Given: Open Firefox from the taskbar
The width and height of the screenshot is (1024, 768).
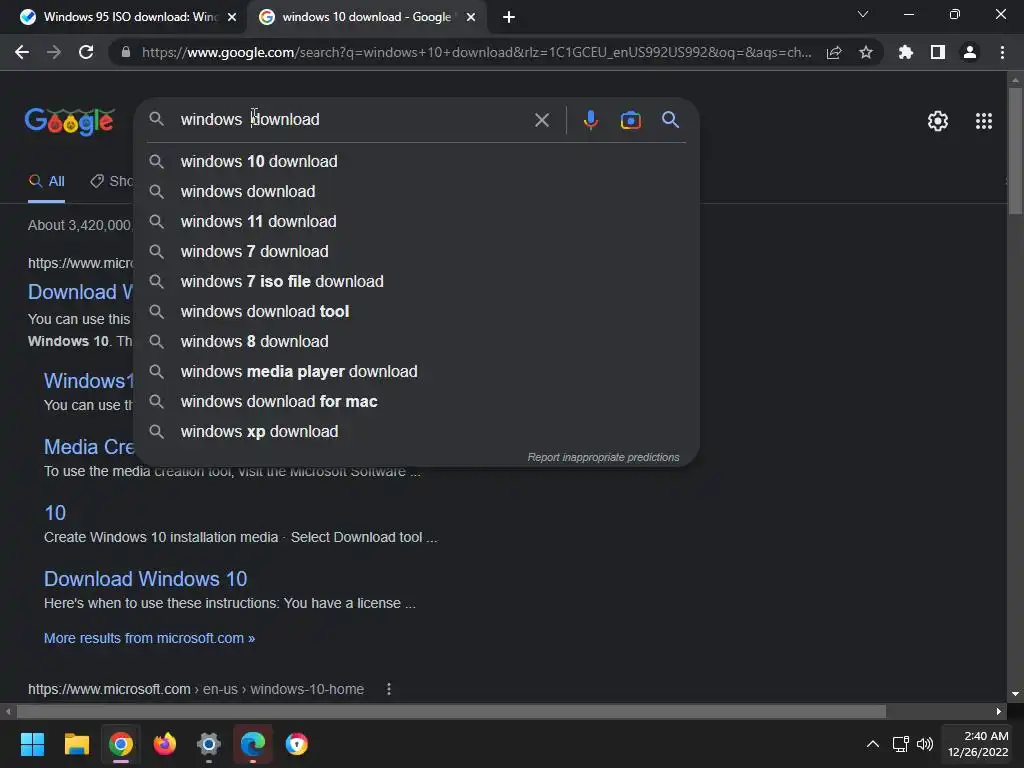Looking at the screenshot, I should pos(165,744).
